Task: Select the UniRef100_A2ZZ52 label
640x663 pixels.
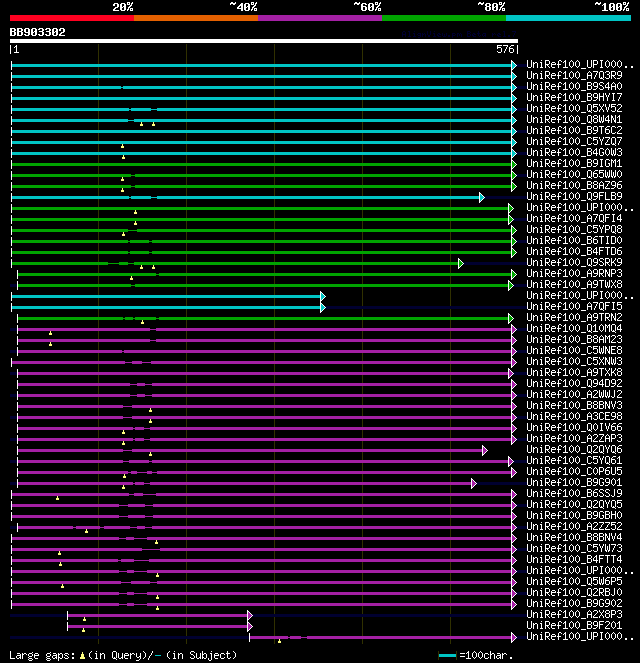Action: click(574, 526)
